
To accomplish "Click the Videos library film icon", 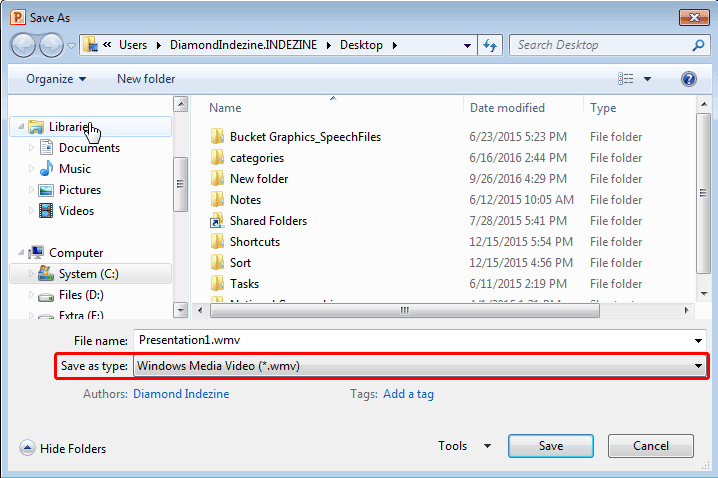I will pos(46,211).
